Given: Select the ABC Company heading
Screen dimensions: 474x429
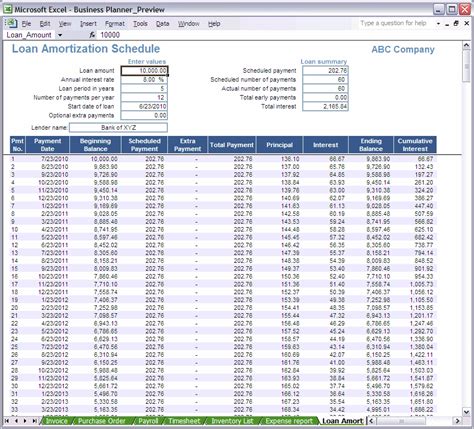Looking at the screenshot, I should pyautogui.click(x=403, y=50).
